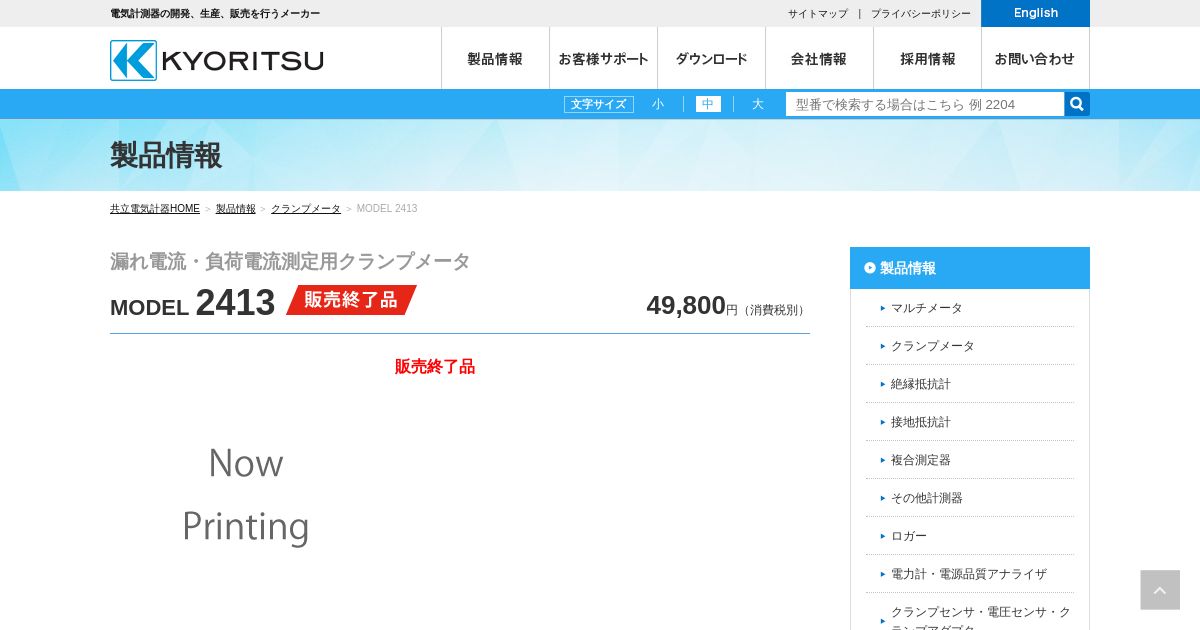This screenshot has height=630, width=1200.
Task: Click the 漏れ電流・負荷電流測定用クランプメータ subtitle
Action: pyautogui.click(x=290, y=262)
